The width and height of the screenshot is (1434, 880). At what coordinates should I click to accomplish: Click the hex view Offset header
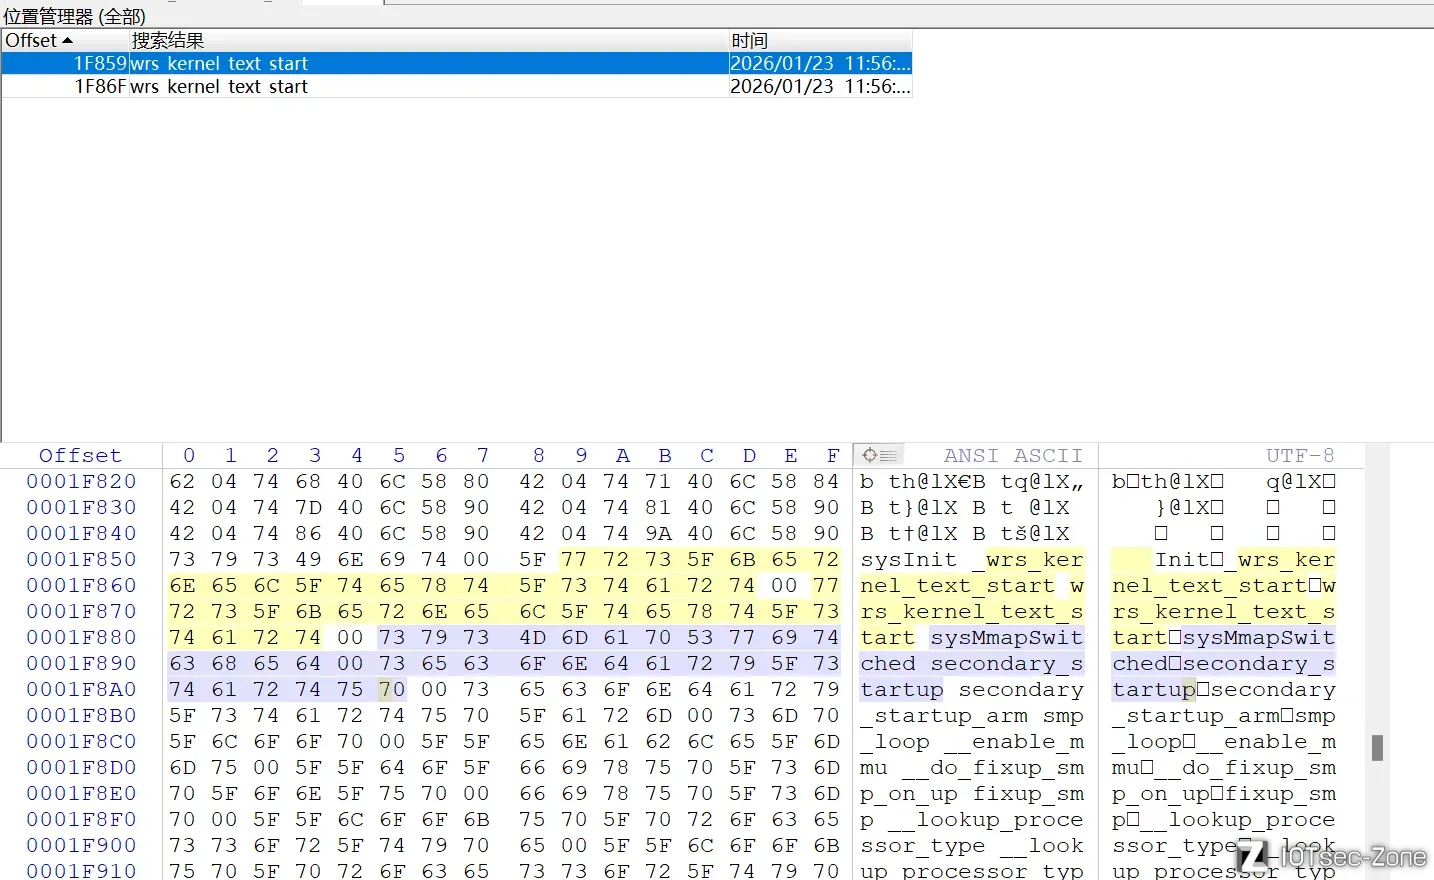click(x=80, y=455)
